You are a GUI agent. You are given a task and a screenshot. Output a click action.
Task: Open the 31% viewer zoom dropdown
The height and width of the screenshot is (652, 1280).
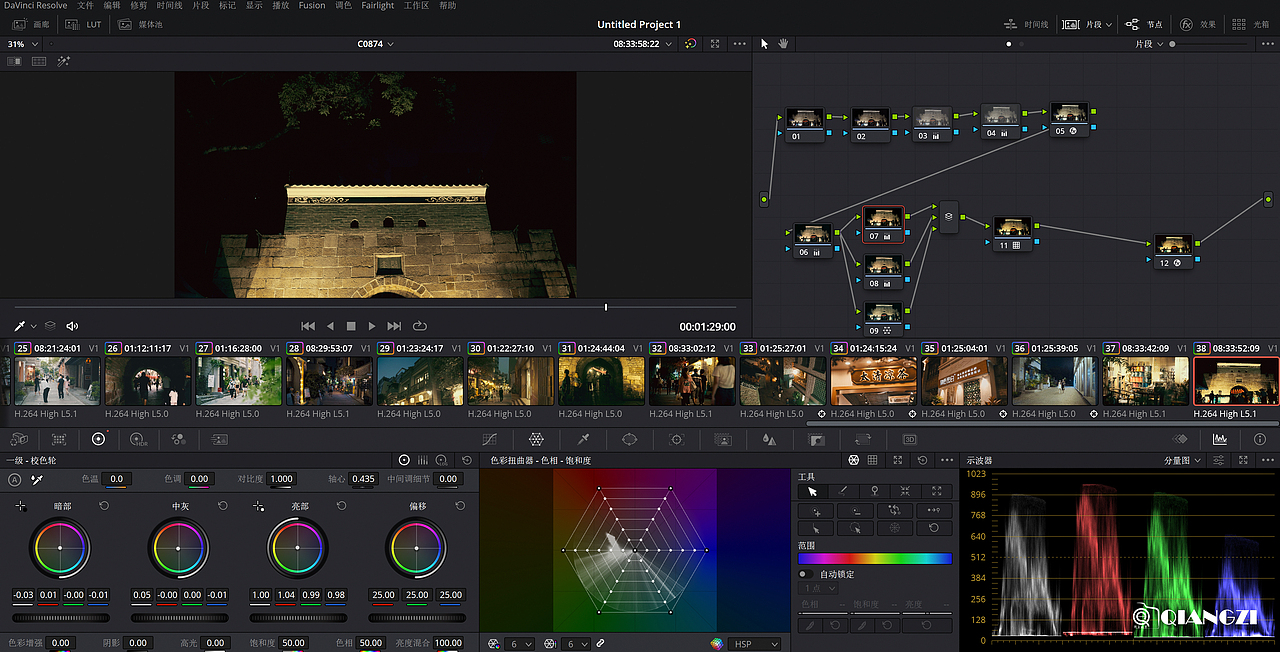click(x=23, y=44)
